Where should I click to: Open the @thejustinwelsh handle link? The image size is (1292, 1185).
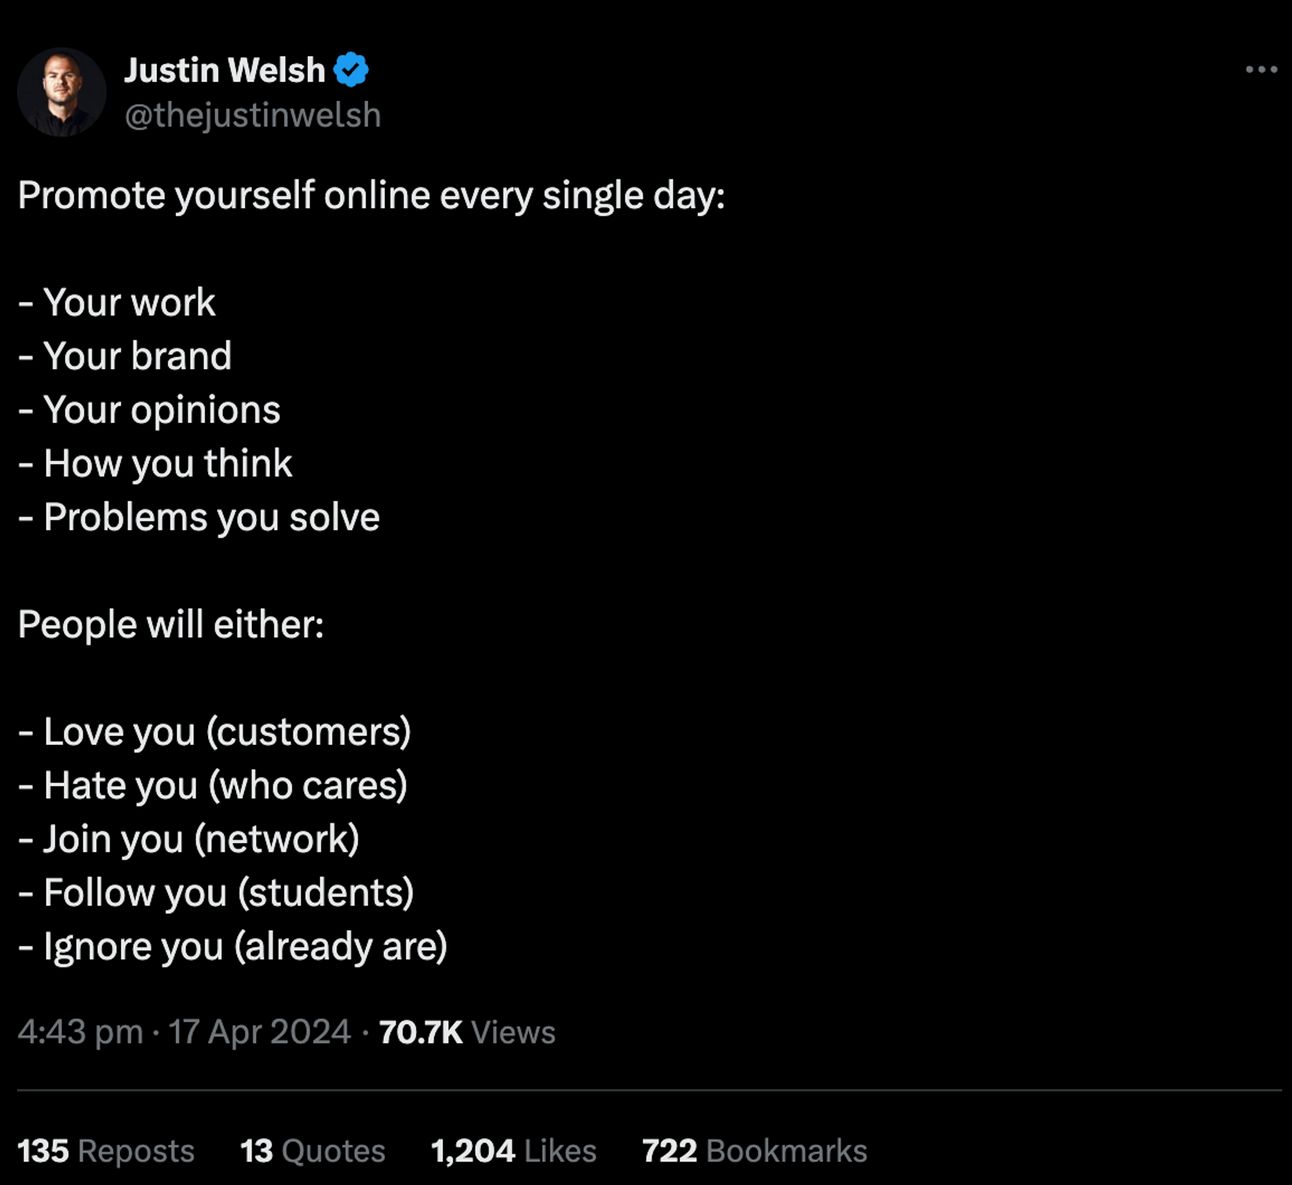click(252, 115)
